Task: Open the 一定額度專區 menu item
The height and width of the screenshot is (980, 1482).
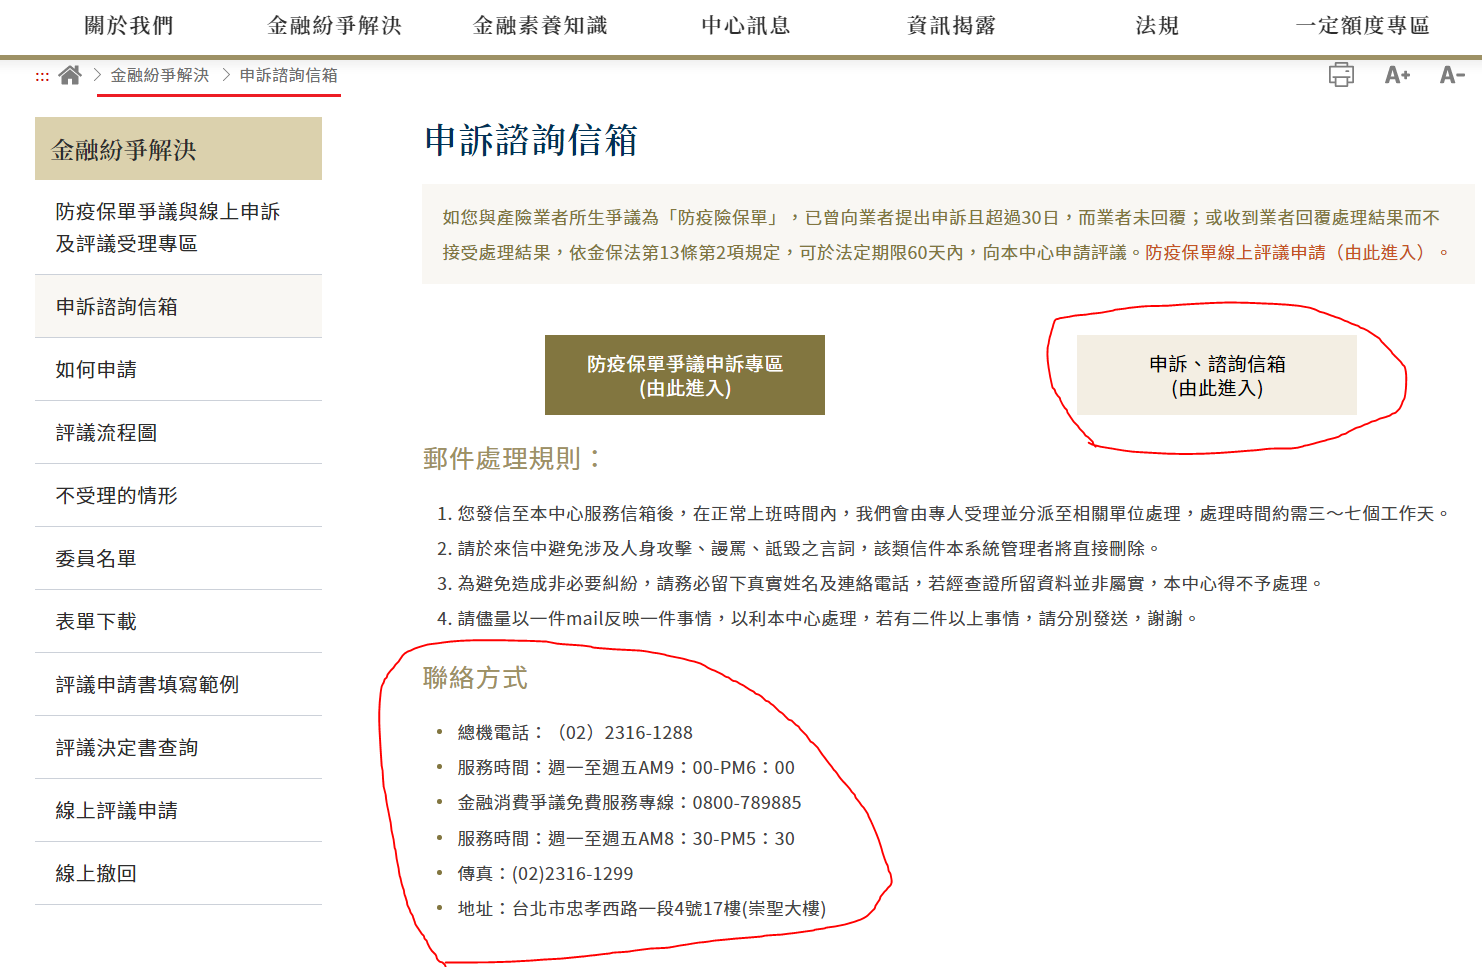Action: click(x=1362, y=26)
